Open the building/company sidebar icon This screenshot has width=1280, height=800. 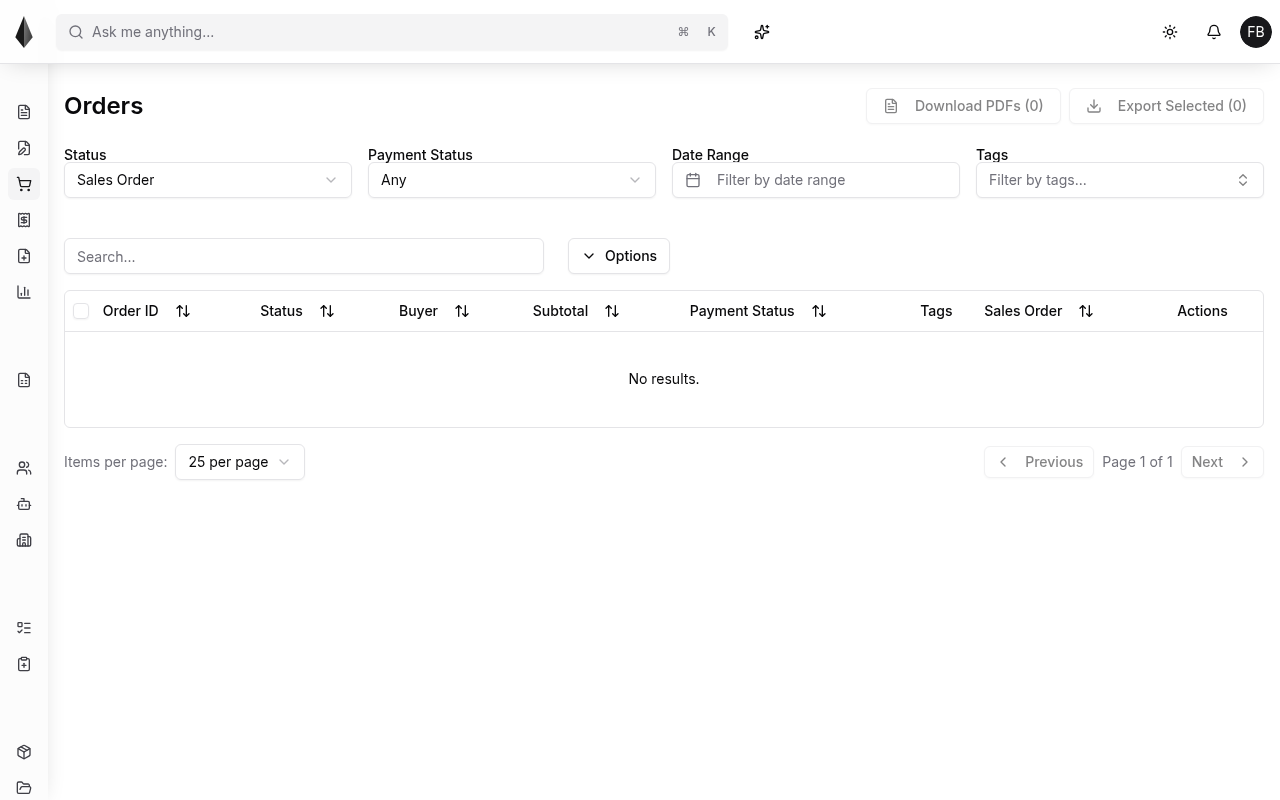pyautogui.click(x=24, y=540)
